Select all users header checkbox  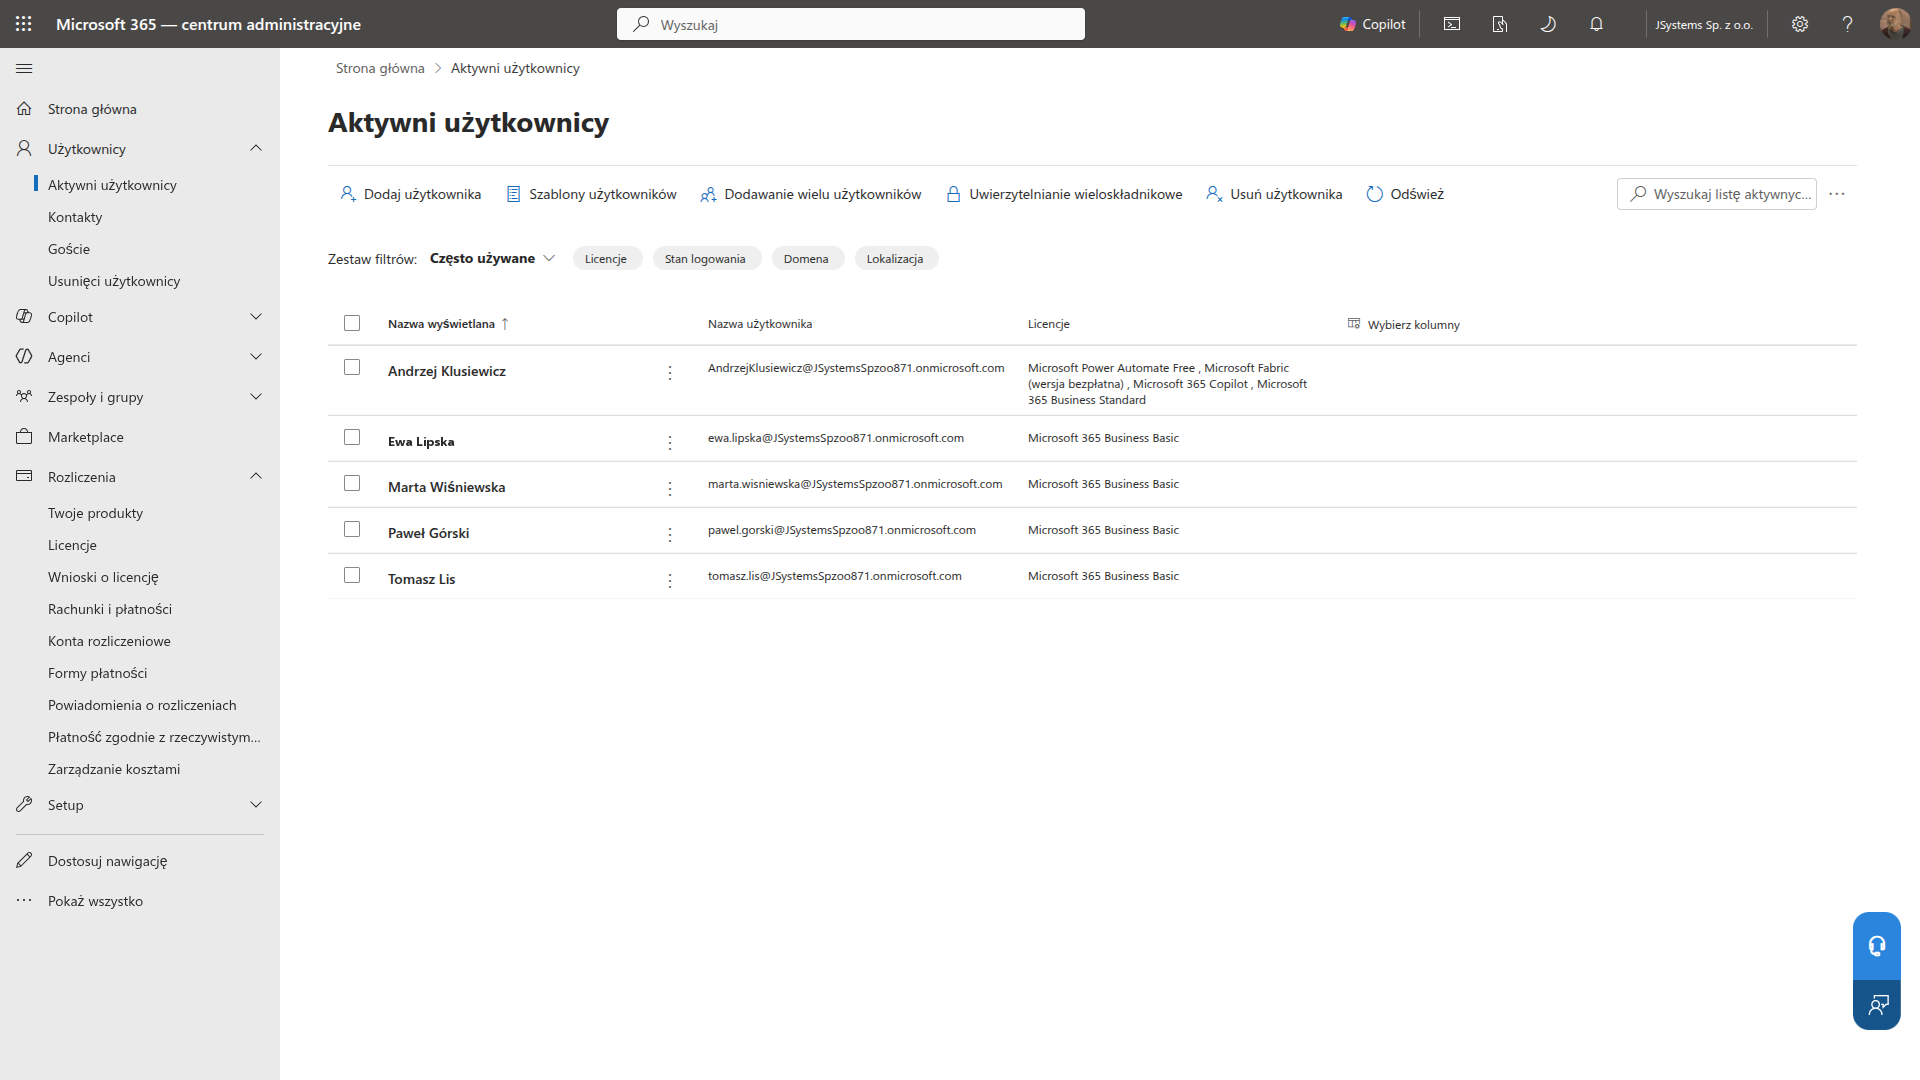352,323
